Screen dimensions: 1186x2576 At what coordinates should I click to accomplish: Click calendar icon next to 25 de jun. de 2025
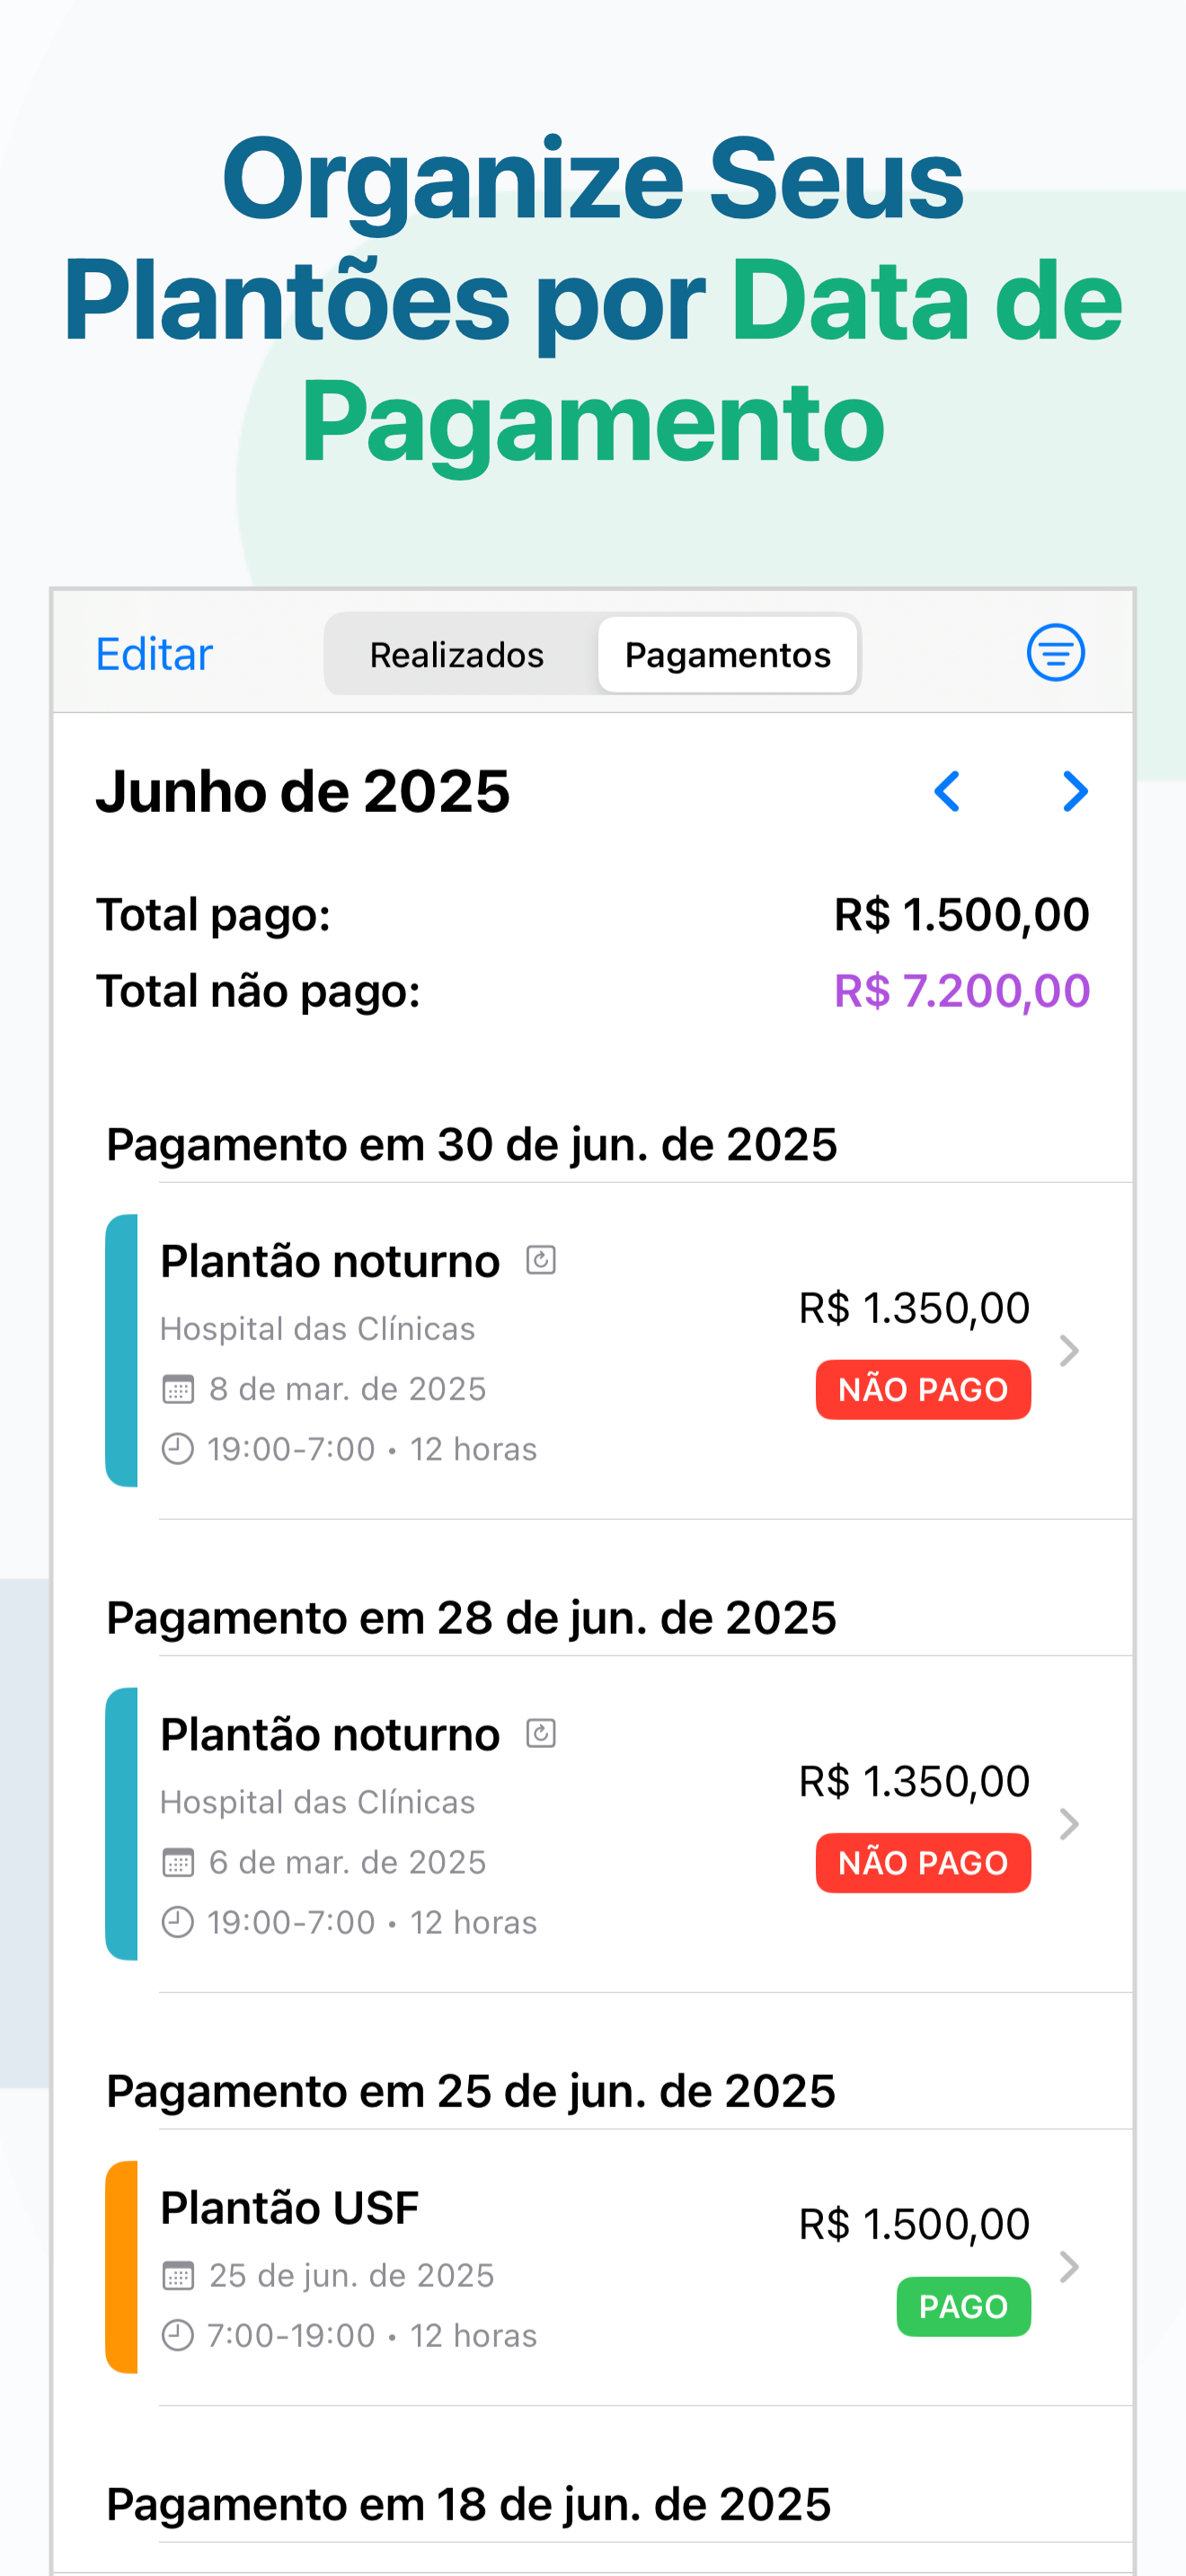(178, 2275)
